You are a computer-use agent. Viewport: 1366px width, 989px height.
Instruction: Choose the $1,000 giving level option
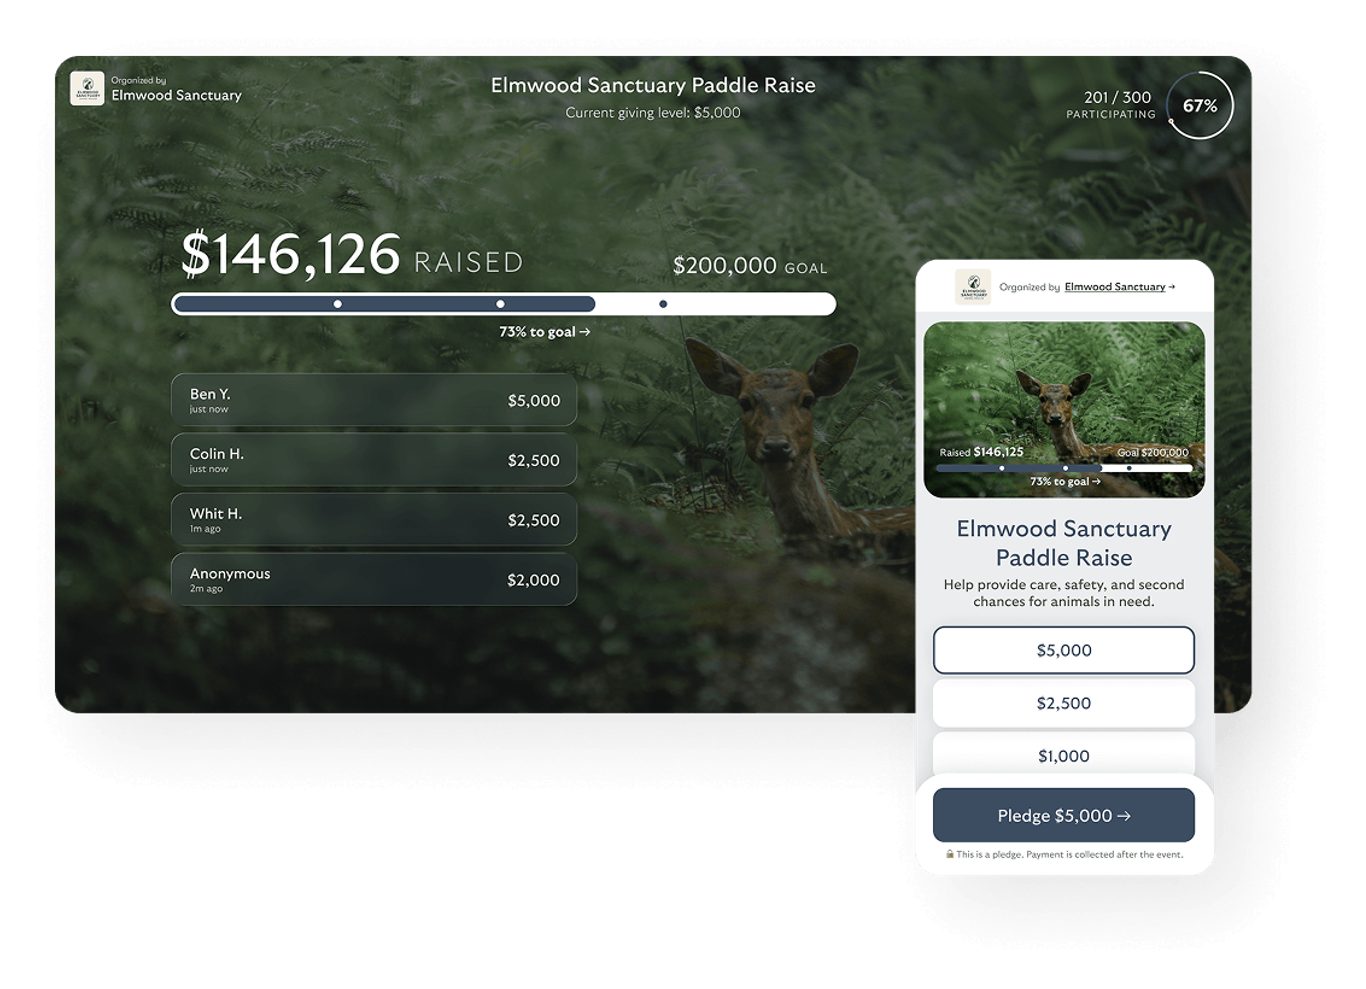(1063, 755)
